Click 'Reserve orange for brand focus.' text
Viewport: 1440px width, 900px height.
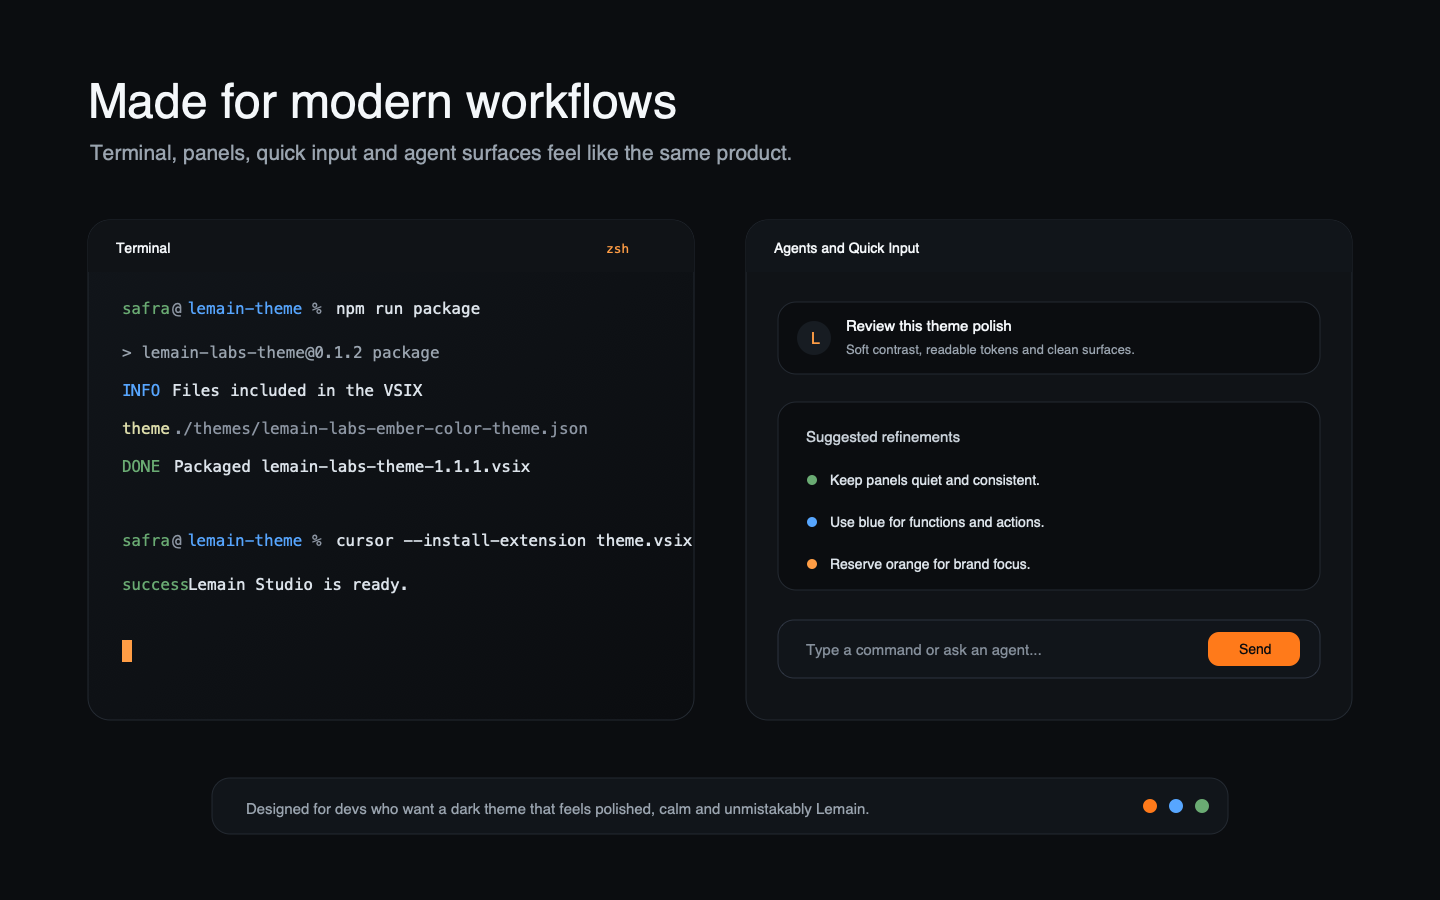930,564
